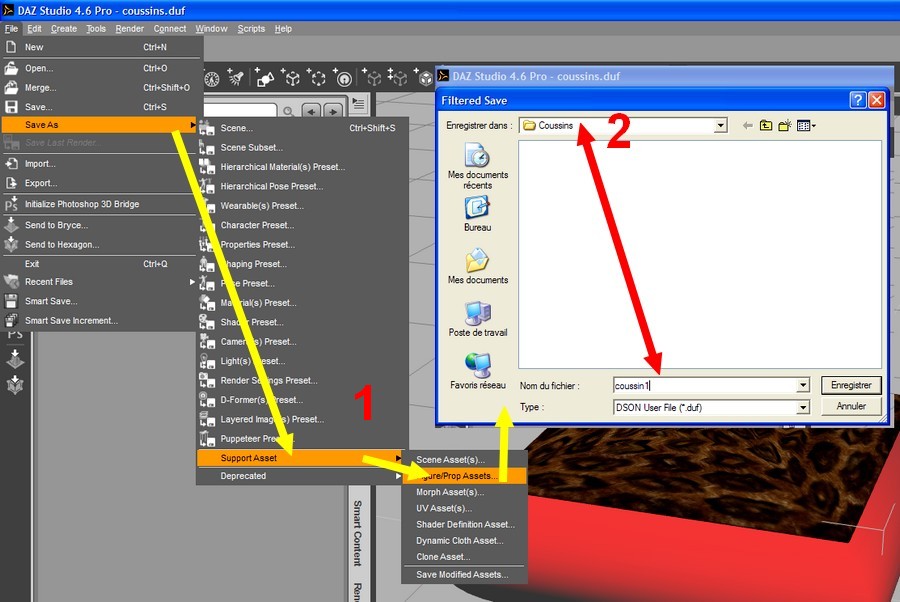Image resolution: width=900 pixels, height=602 pixels.
Task: Click the magnifier search icon in the content pane
Action: [288, 111]
